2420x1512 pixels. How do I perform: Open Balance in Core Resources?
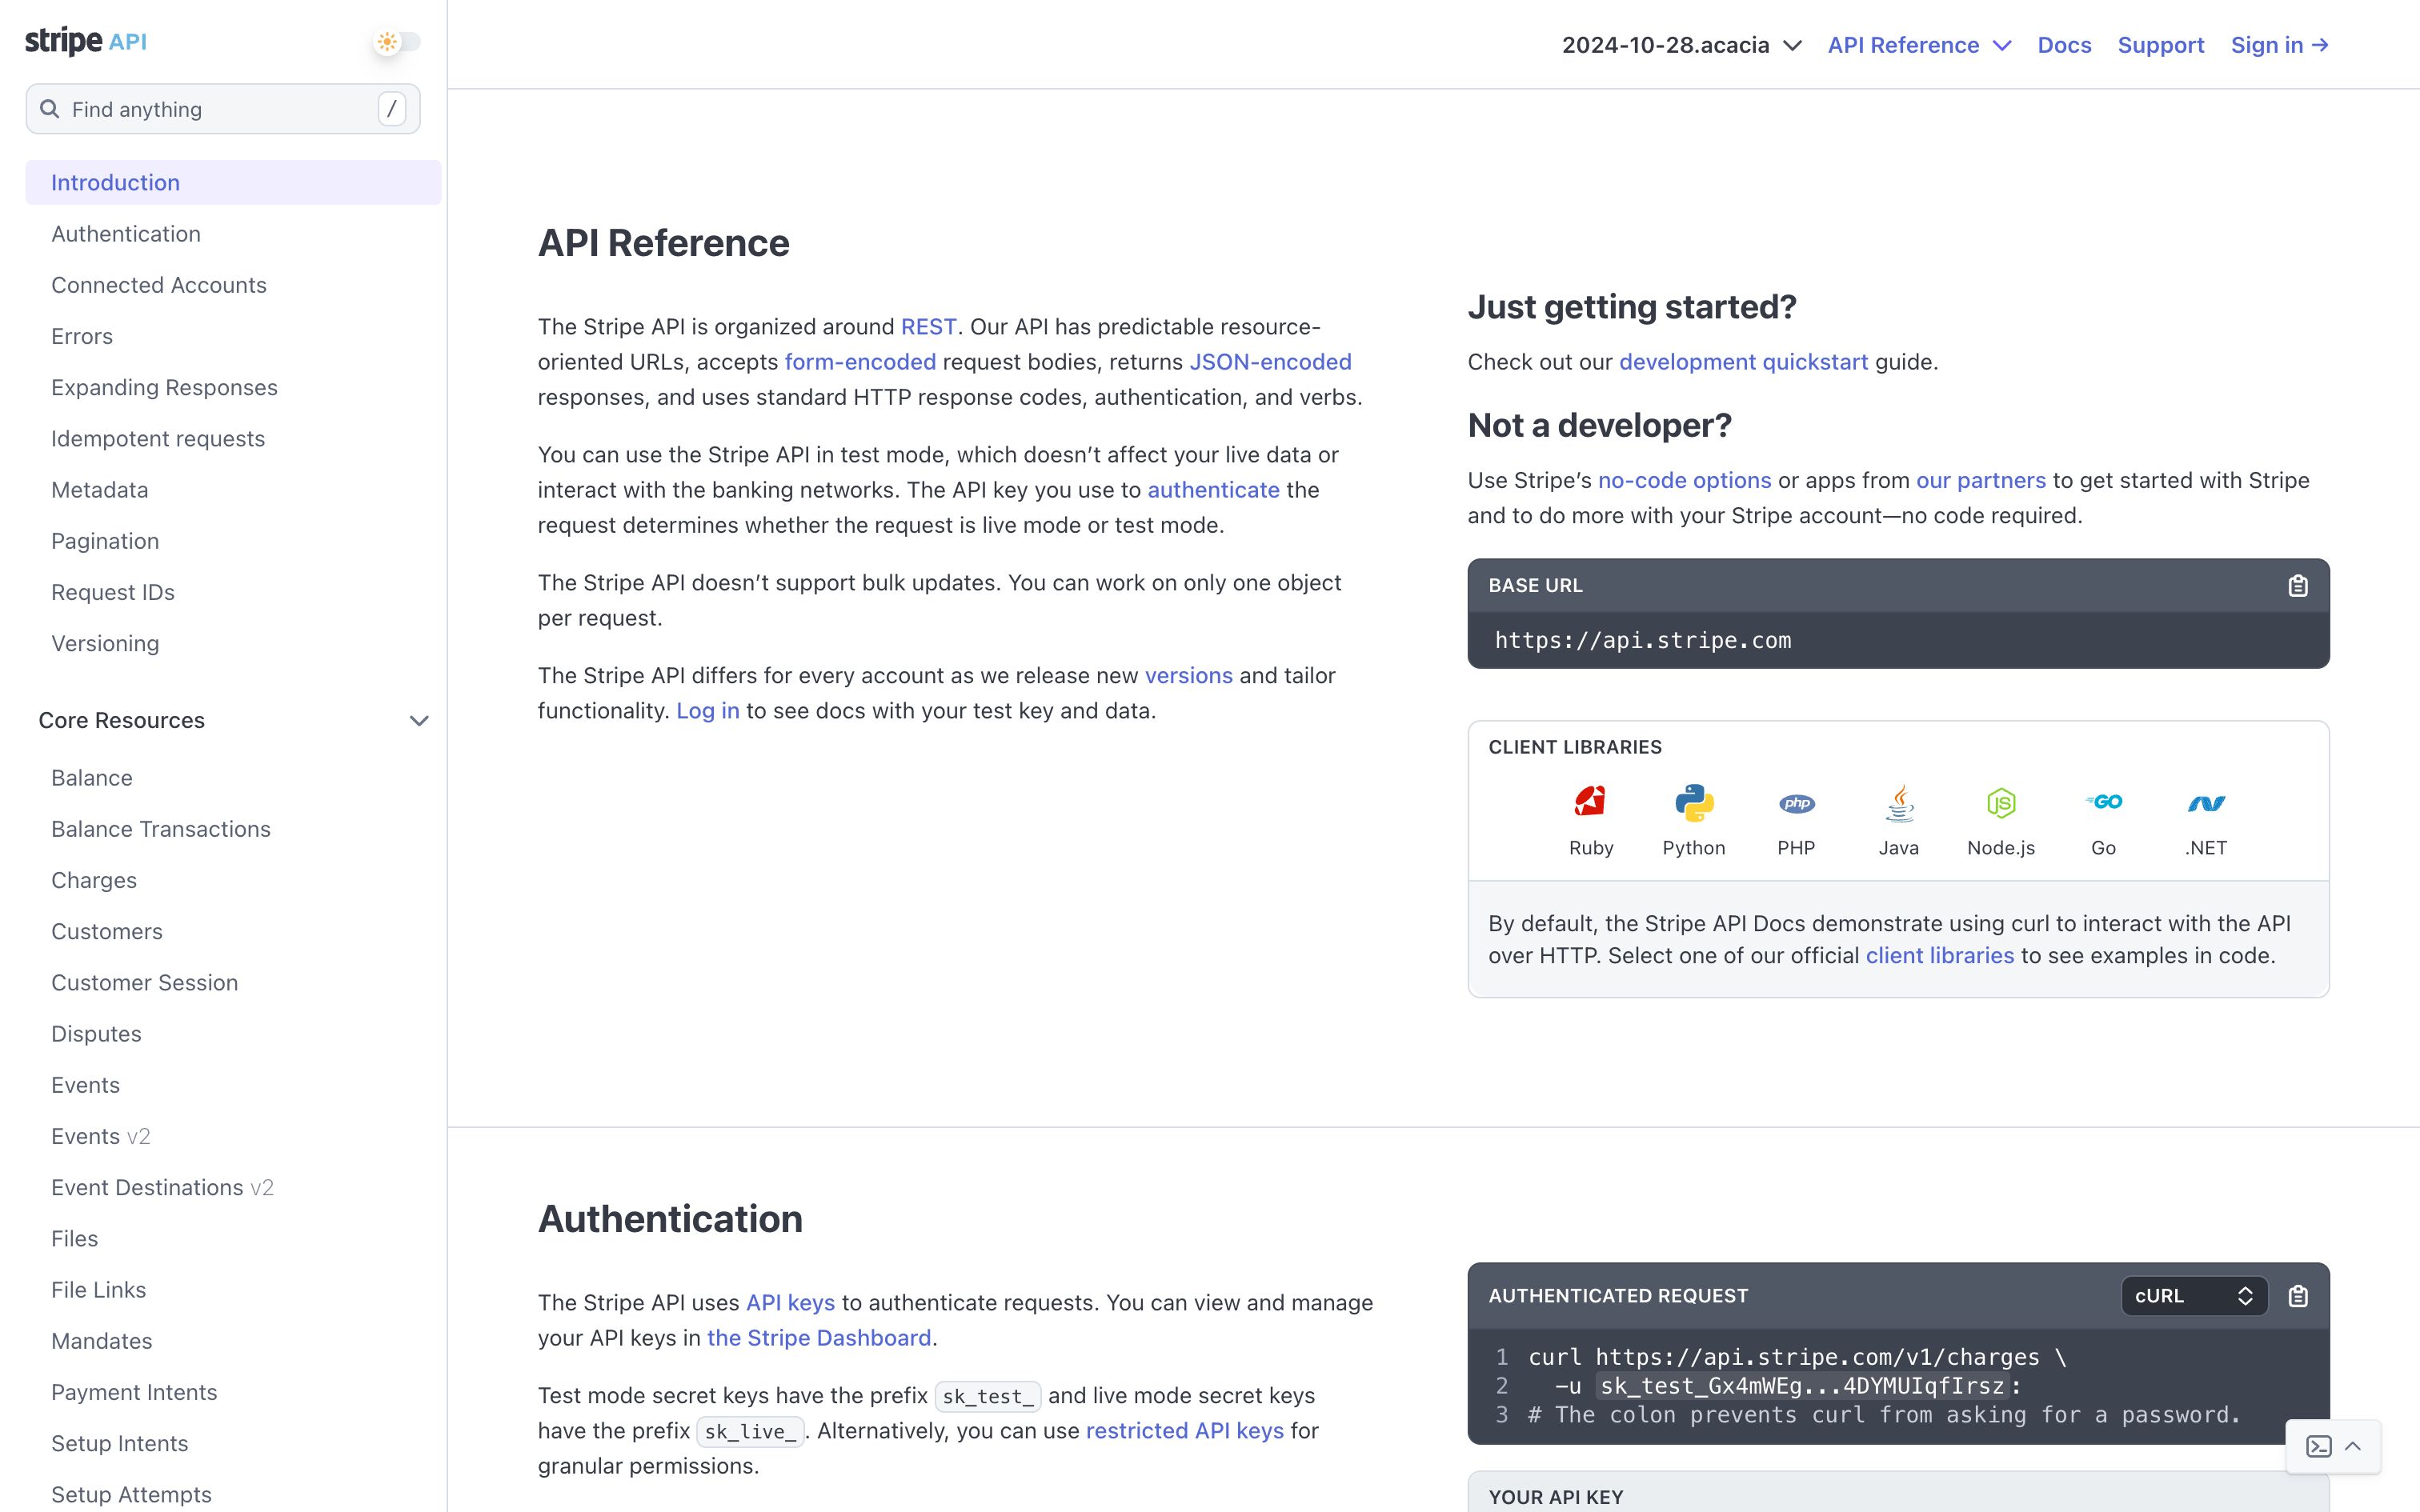[92, 778]
